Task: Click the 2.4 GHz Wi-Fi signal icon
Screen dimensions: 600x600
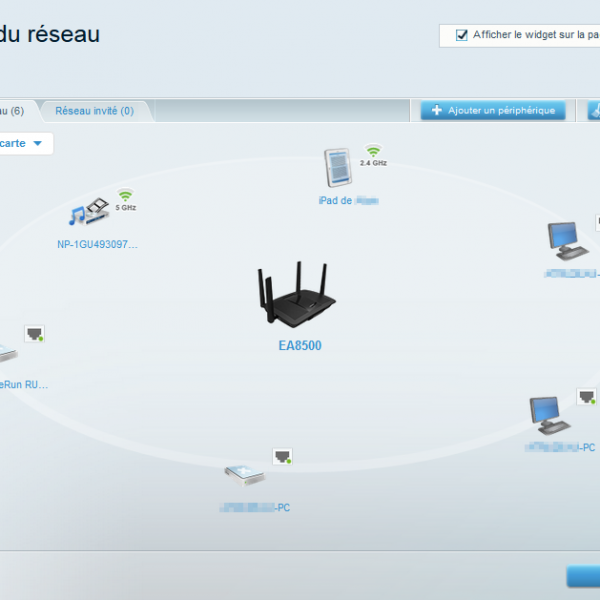Action: click(x=373, y=151)
